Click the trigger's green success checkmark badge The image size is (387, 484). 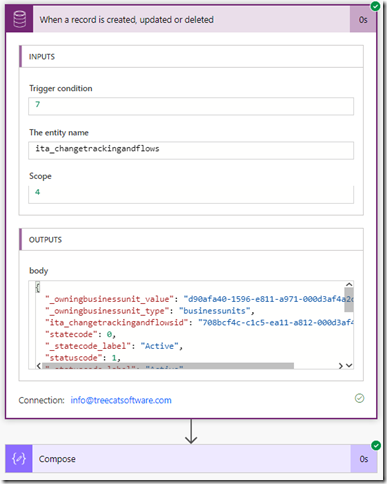[375, 6]
